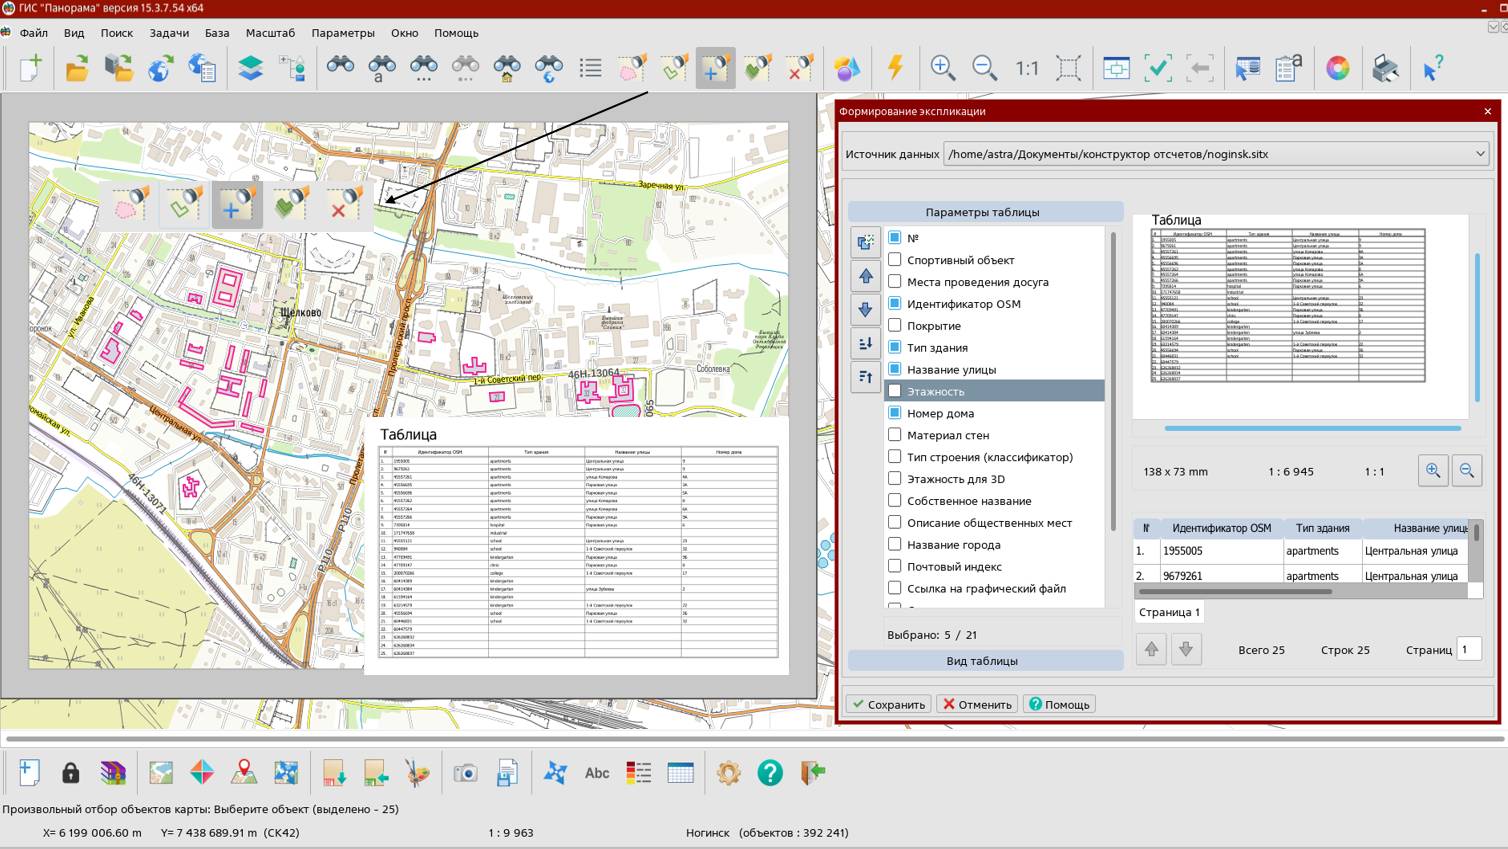This screenshot has width=1508, height=849.
Task: Click the zoom out magnifier in top toolbar
Action: tap(984, 68)
